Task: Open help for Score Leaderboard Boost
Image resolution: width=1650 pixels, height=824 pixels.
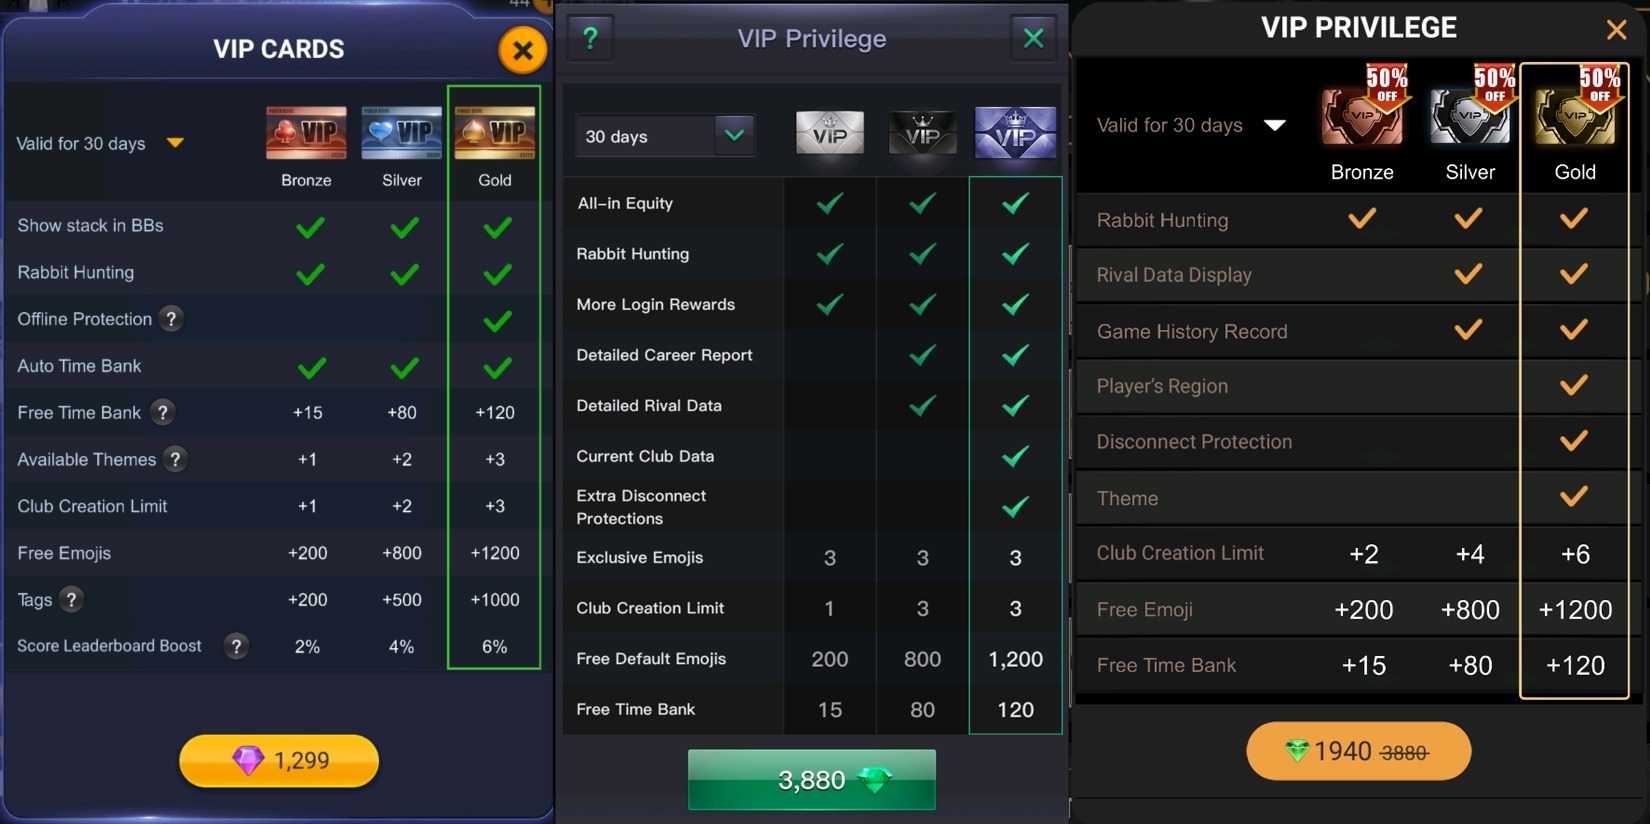Action: coord(236,646)
